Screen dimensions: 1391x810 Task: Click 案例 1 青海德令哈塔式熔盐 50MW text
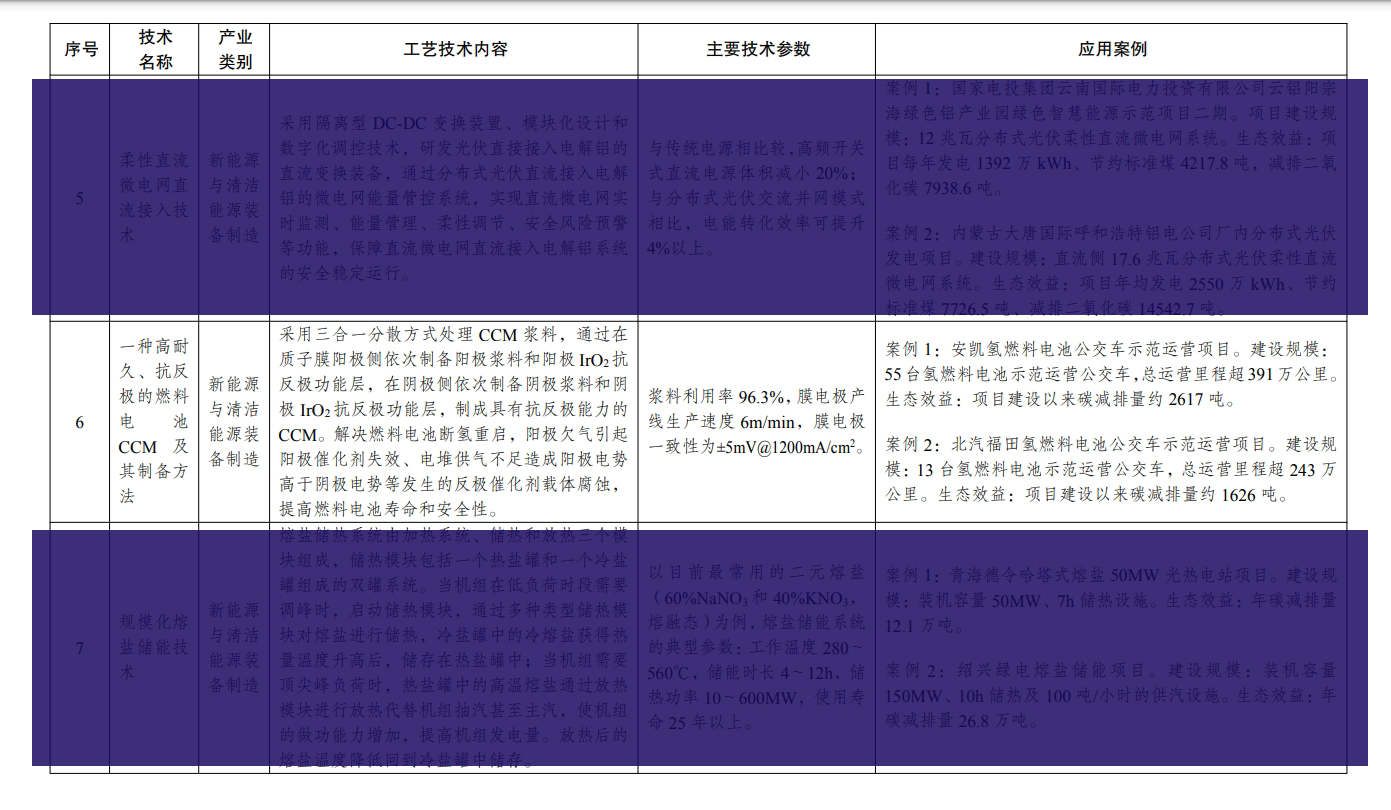[x=1111, y=600]
